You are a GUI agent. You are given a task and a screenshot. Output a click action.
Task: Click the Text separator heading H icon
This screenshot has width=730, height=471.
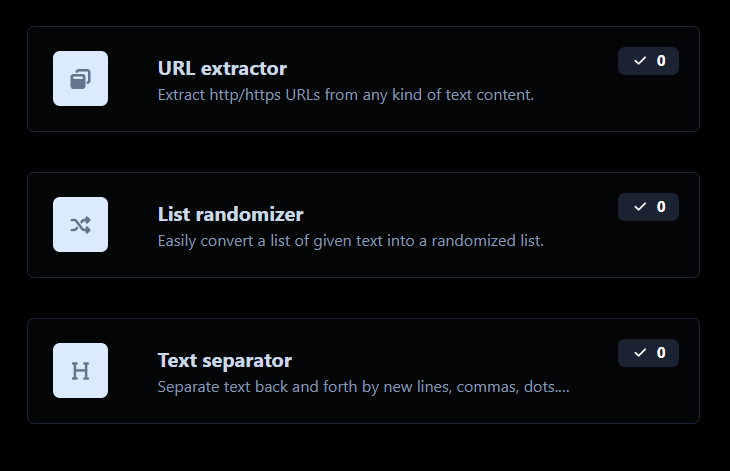[x=80, y=371]
